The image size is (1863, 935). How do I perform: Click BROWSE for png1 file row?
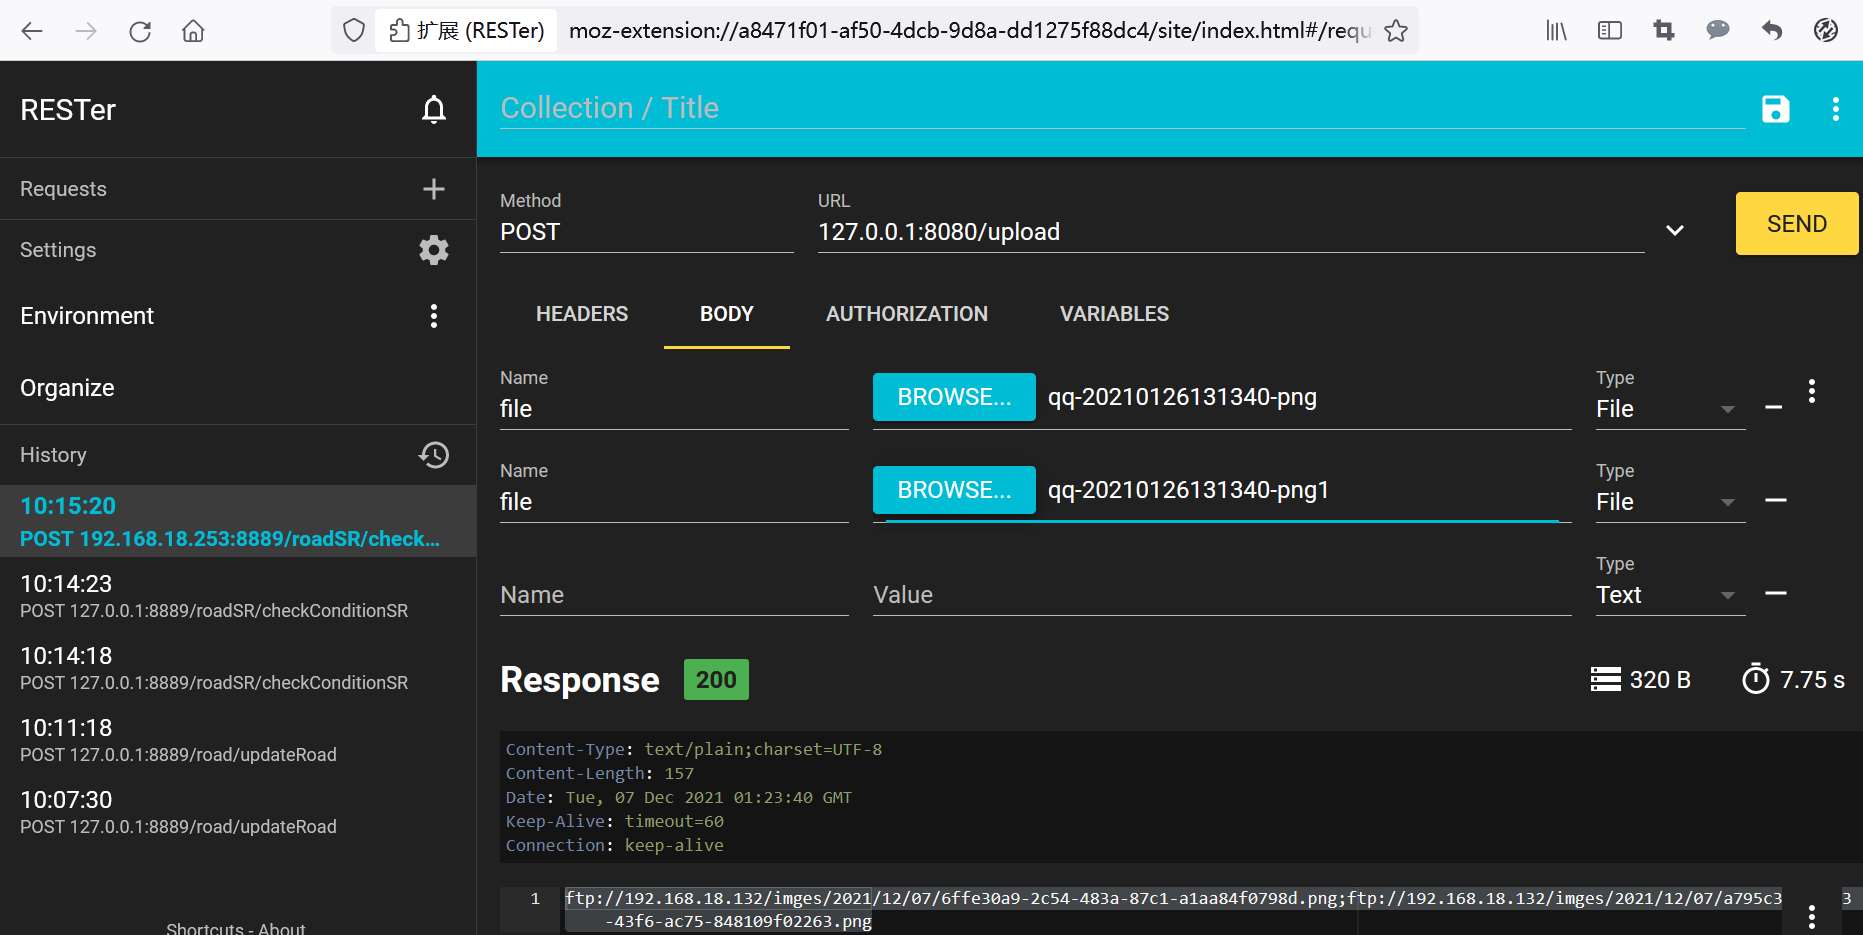click(x=954, y=490)
